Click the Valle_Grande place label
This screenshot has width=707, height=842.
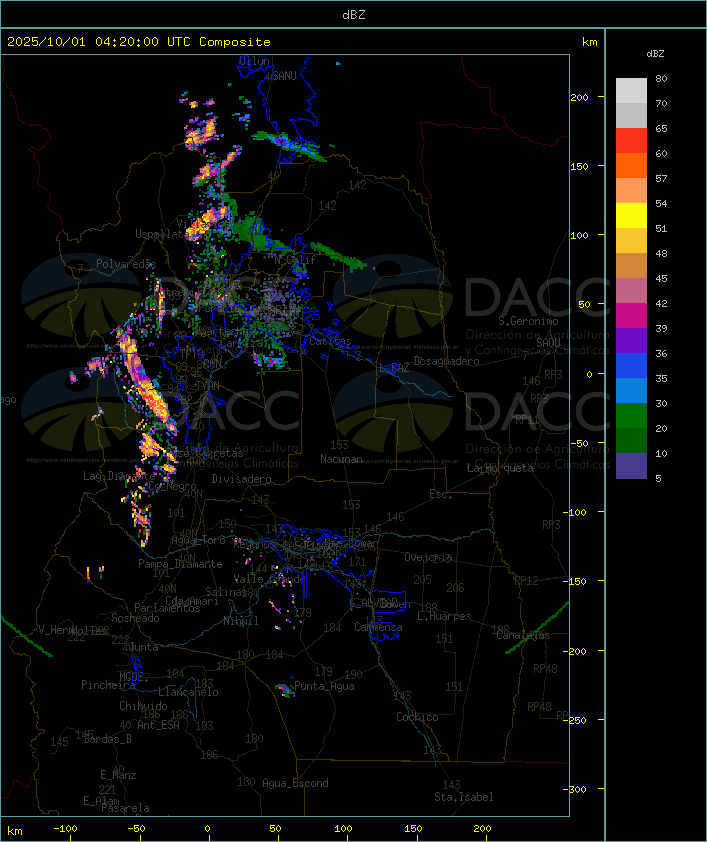tap(269, 579)
